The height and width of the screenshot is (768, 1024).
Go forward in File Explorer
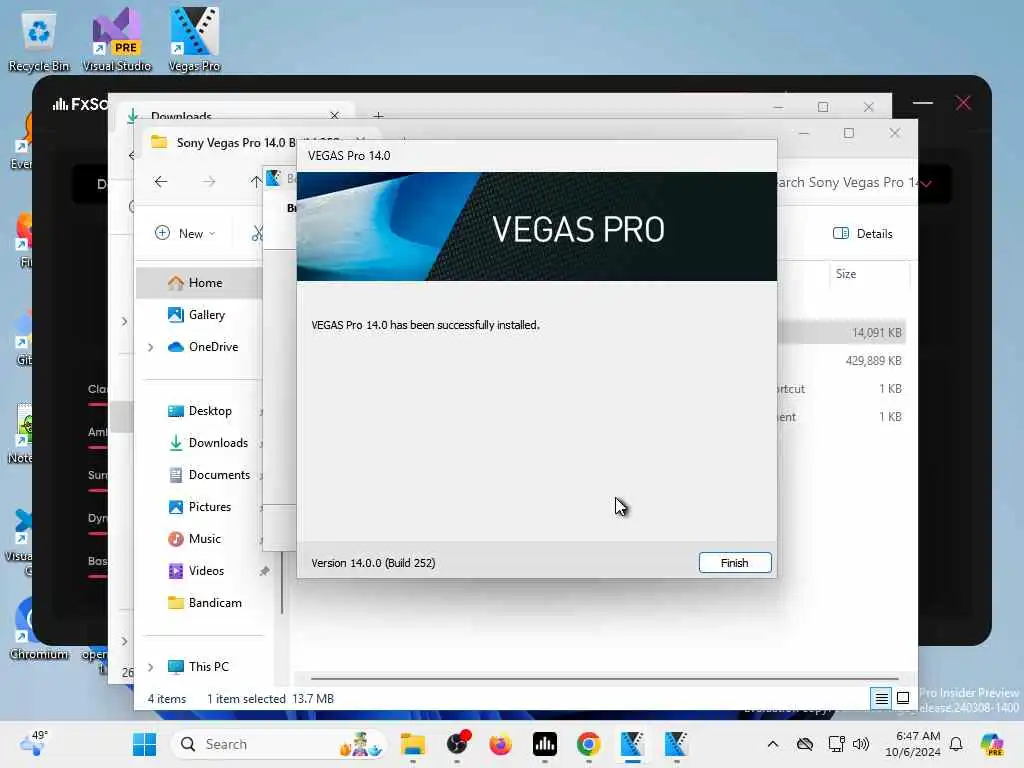(208, 182)
